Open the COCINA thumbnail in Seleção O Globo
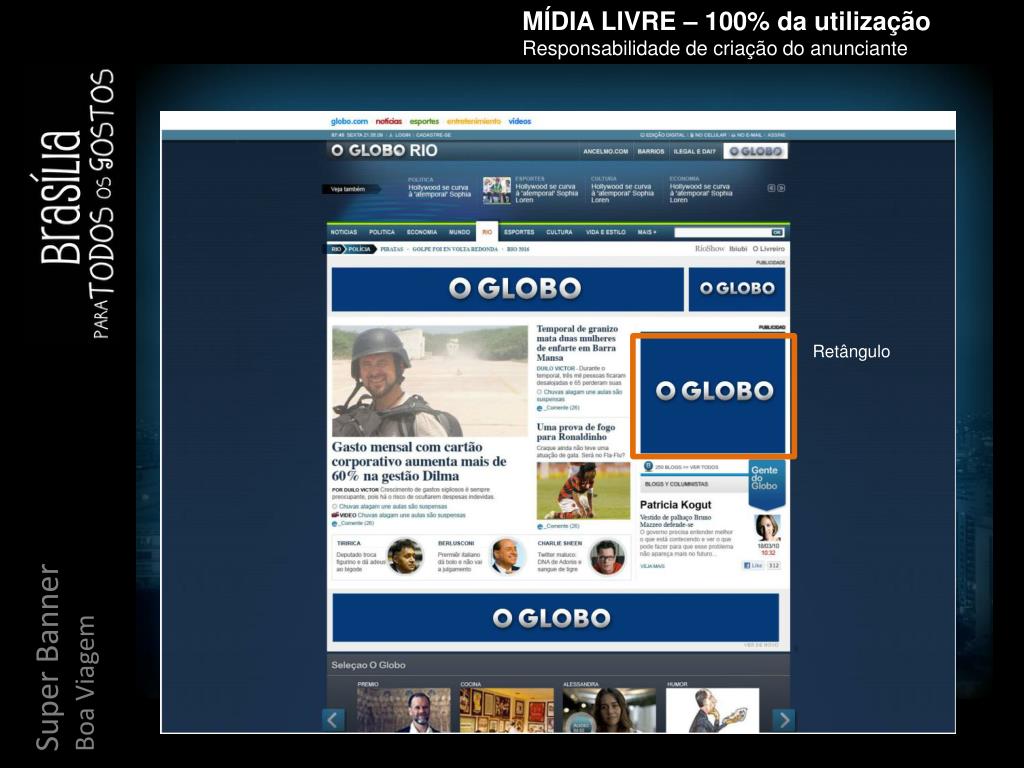The width and height of the screenshot is (1024, 768). [x=507, y=711]
